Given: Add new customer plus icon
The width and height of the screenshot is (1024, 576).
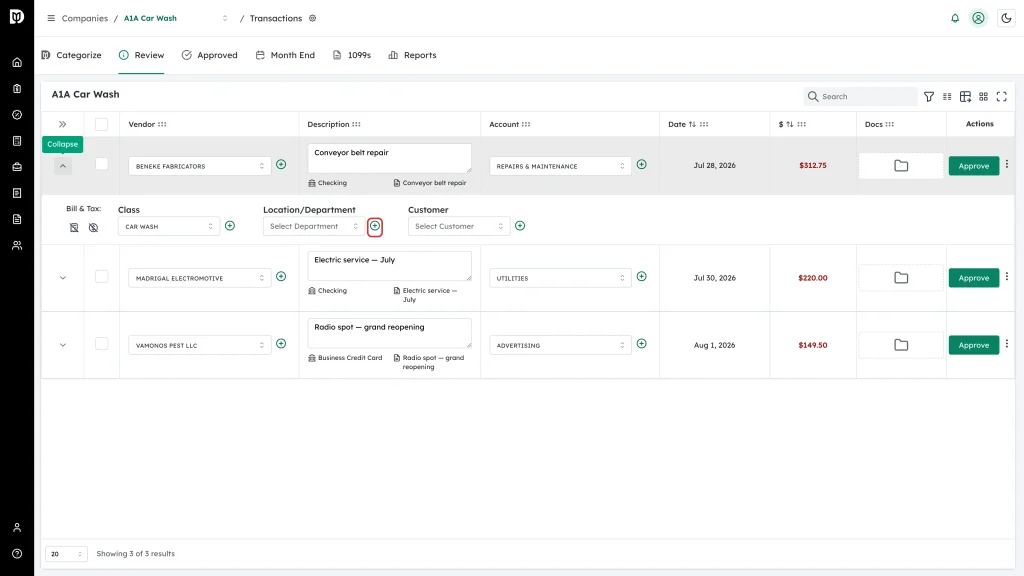Looking at the screenshot, I should (x=520, y=226).
